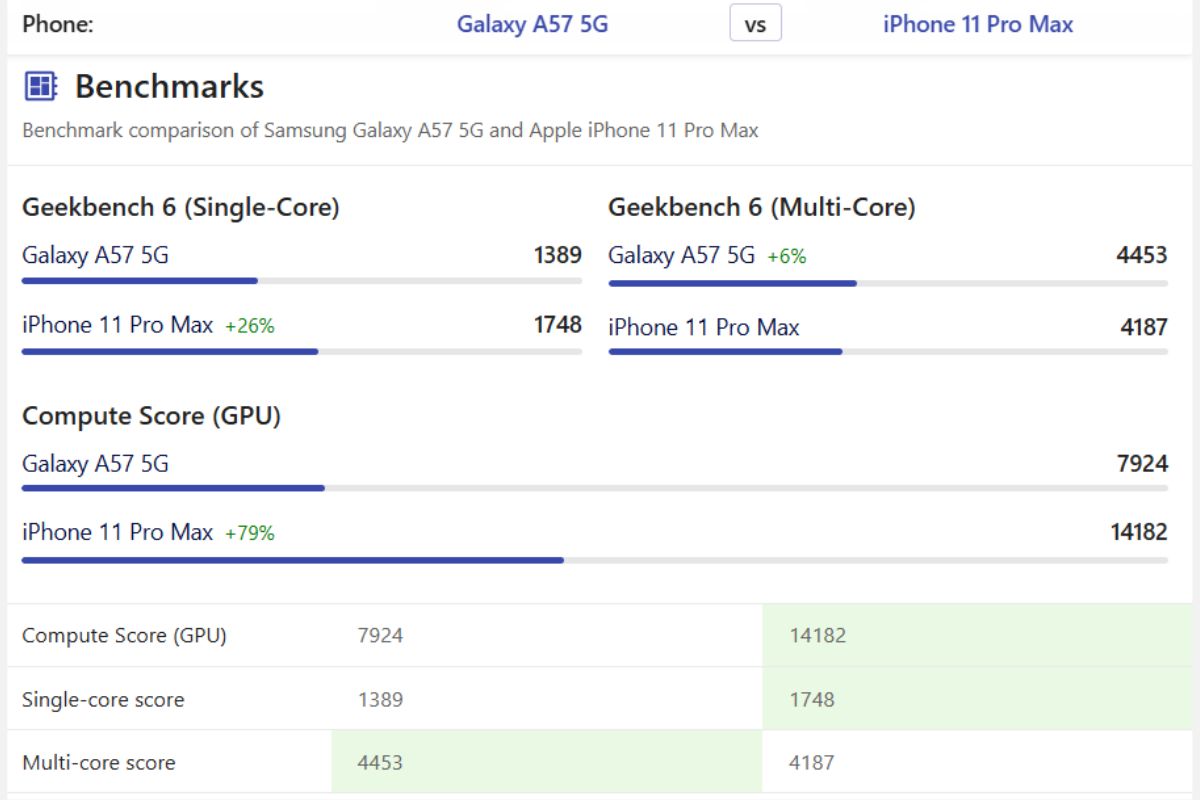1200x800 pixels.
Task: Click Geekbench 6 (Multi-Core) heading
Action: 761,207
